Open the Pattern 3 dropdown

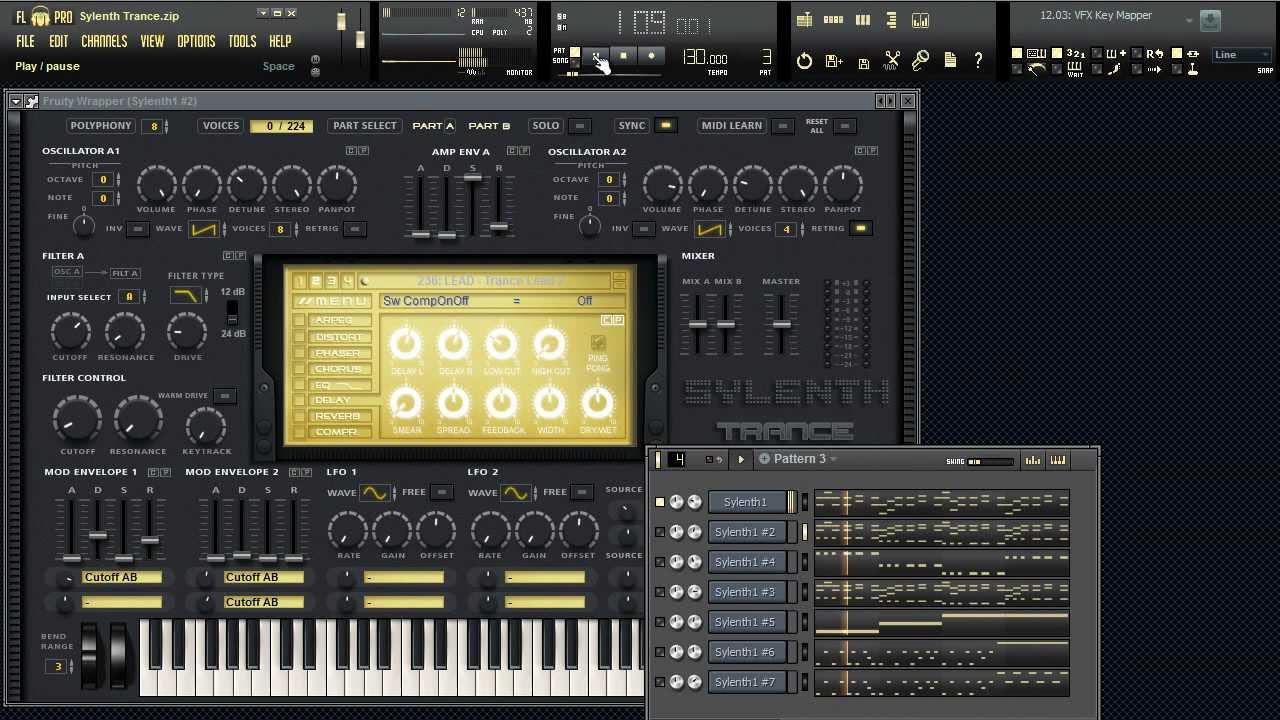(x=832, y=460)
